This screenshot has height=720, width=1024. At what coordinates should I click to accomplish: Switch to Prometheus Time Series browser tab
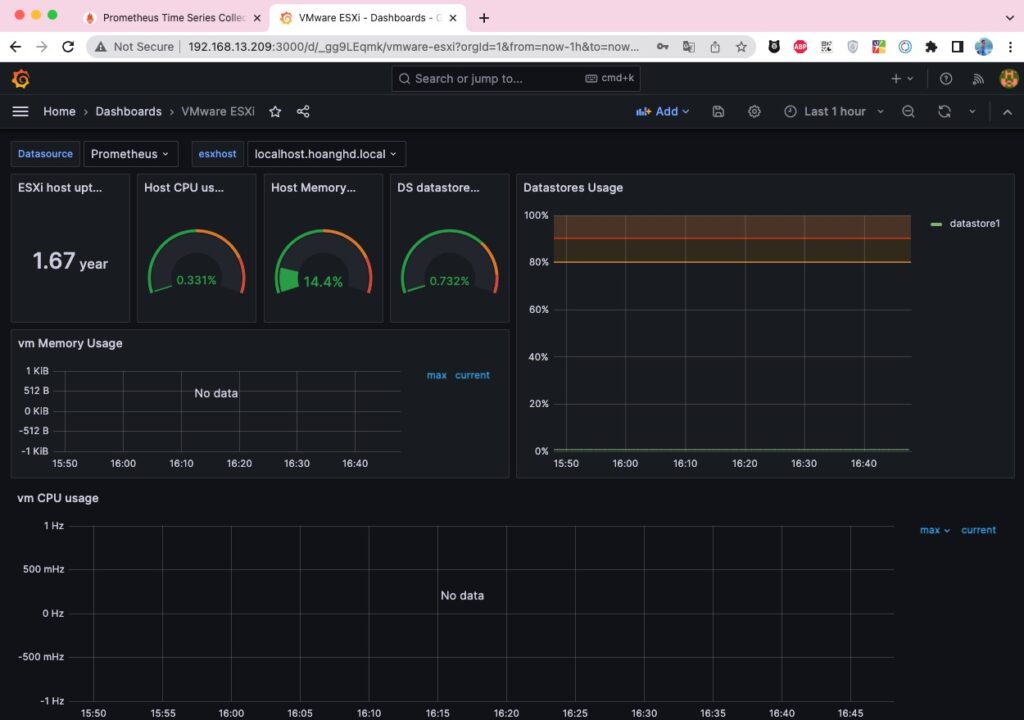click(174, 18)
